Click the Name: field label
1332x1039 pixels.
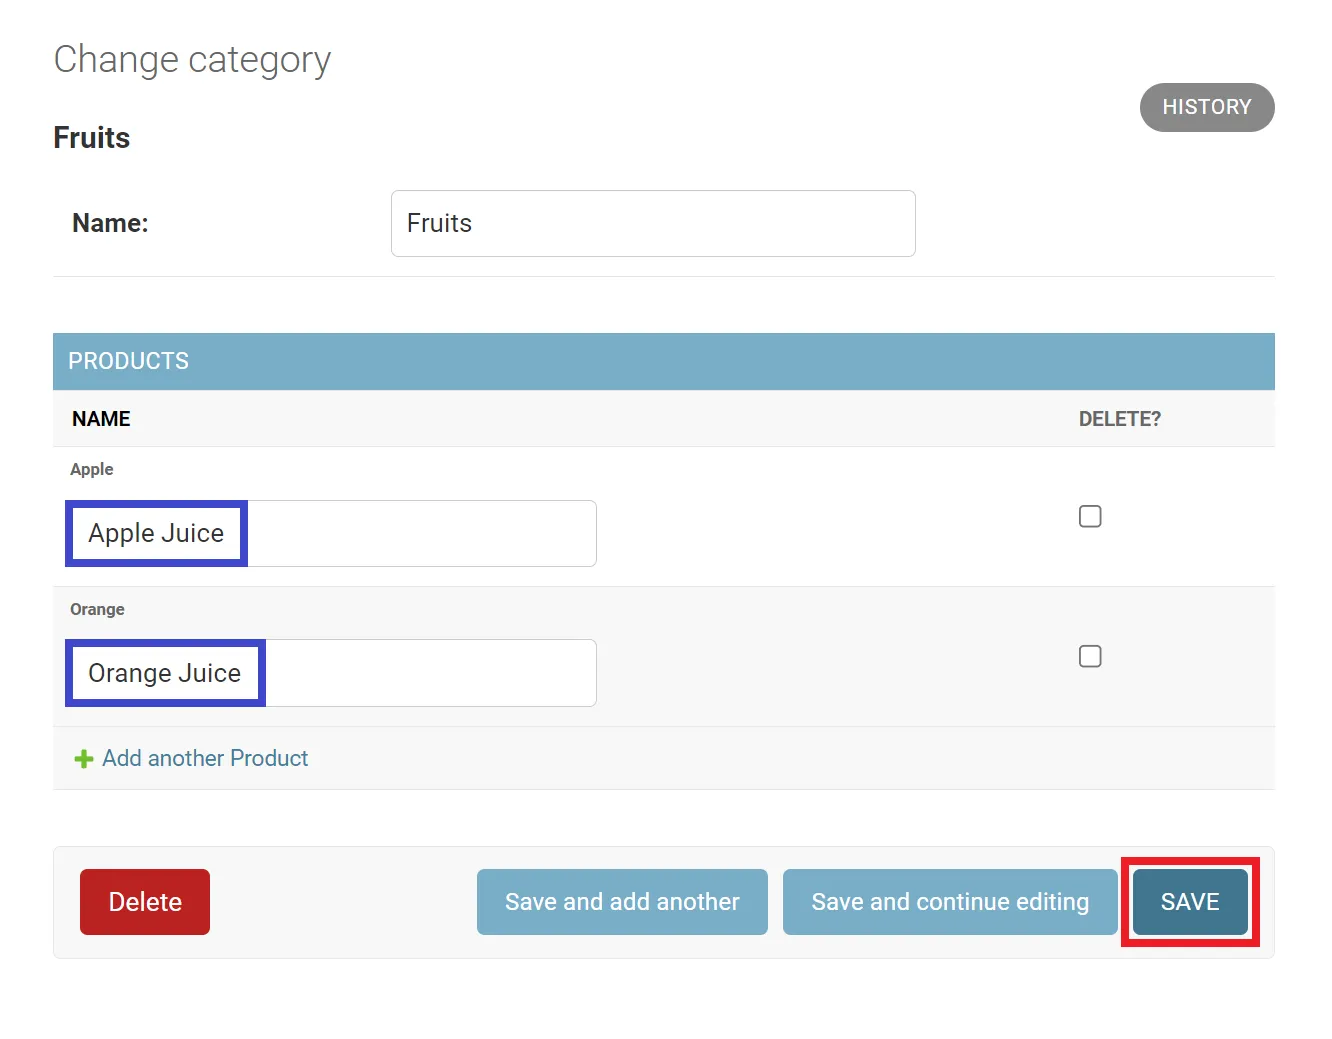[x=110, y=223]
